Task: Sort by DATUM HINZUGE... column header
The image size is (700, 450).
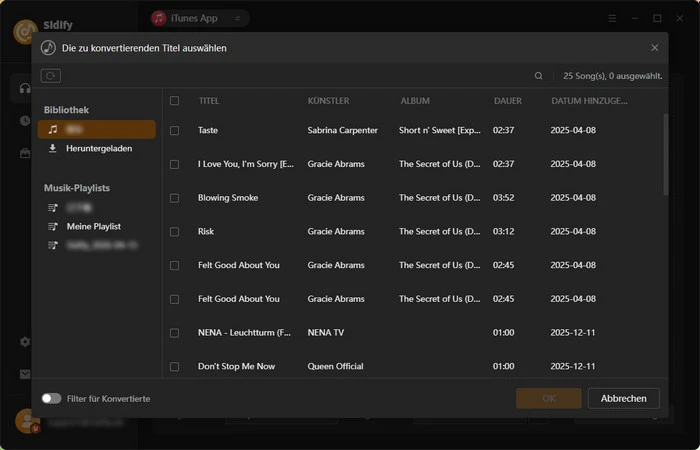Action: tap(589, 101)
